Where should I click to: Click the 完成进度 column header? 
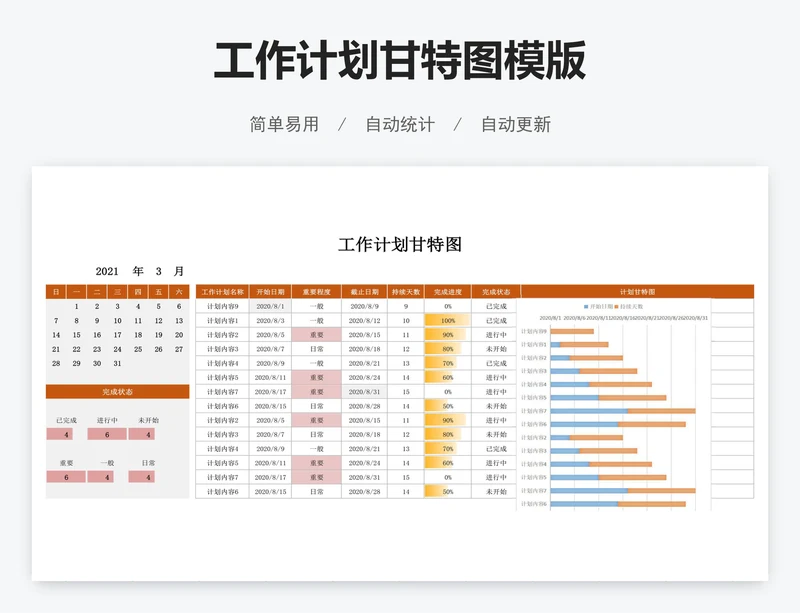[448, 292]
